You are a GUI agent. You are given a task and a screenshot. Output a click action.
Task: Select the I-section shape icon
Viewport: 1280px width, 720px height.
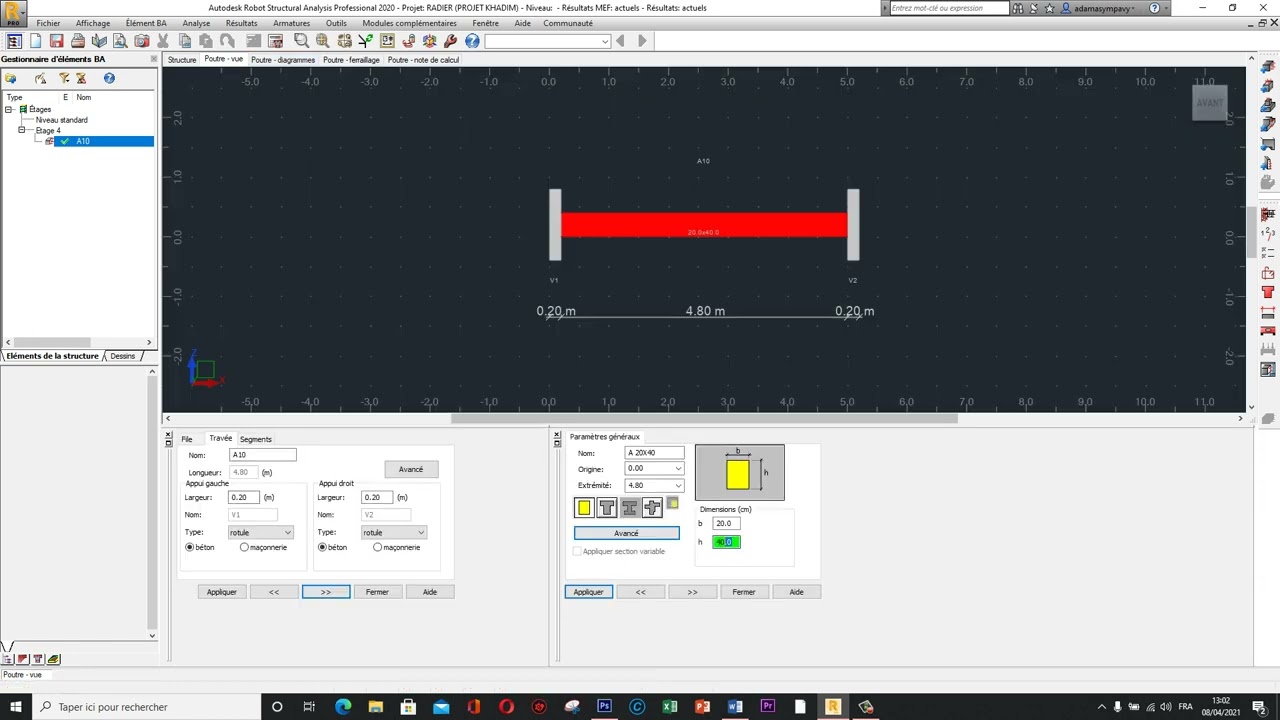(630, 508)
